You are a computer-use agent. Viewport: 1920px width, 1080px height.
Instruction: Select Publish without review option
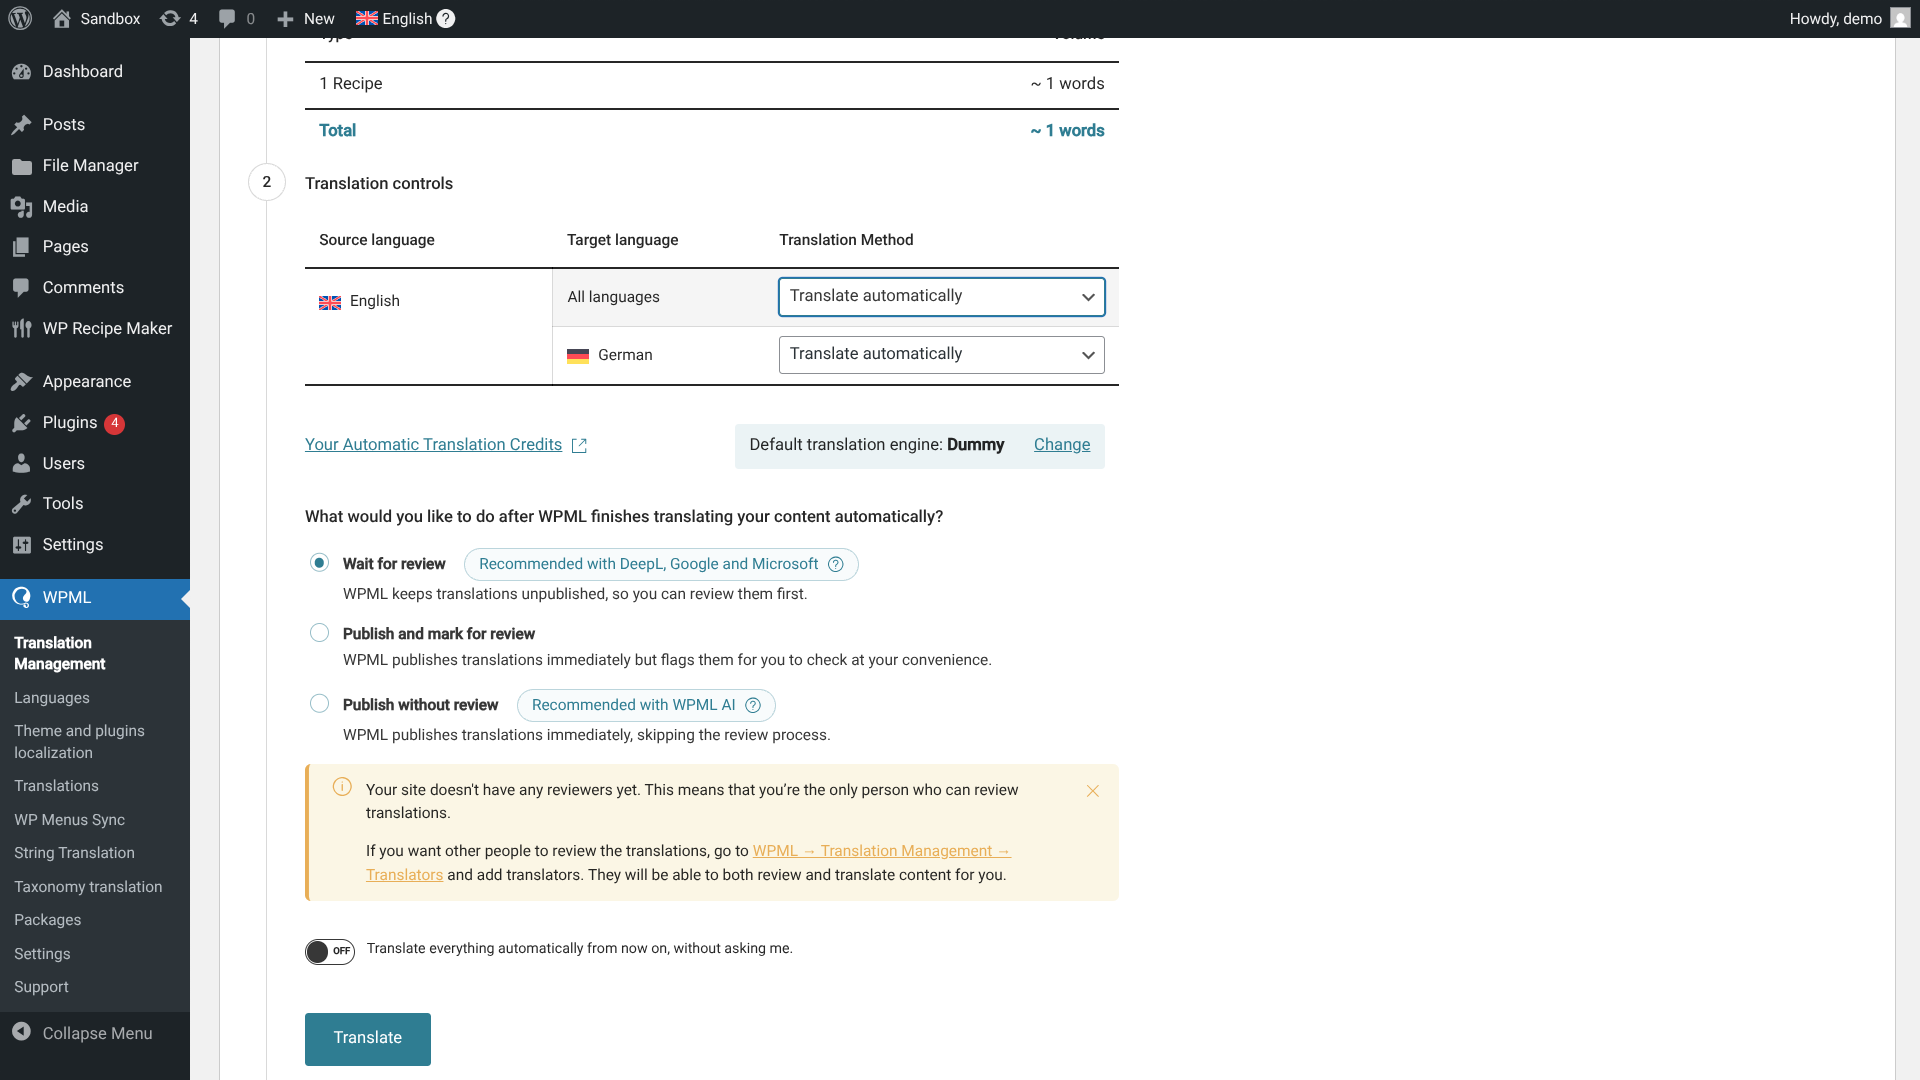(319, 704)
